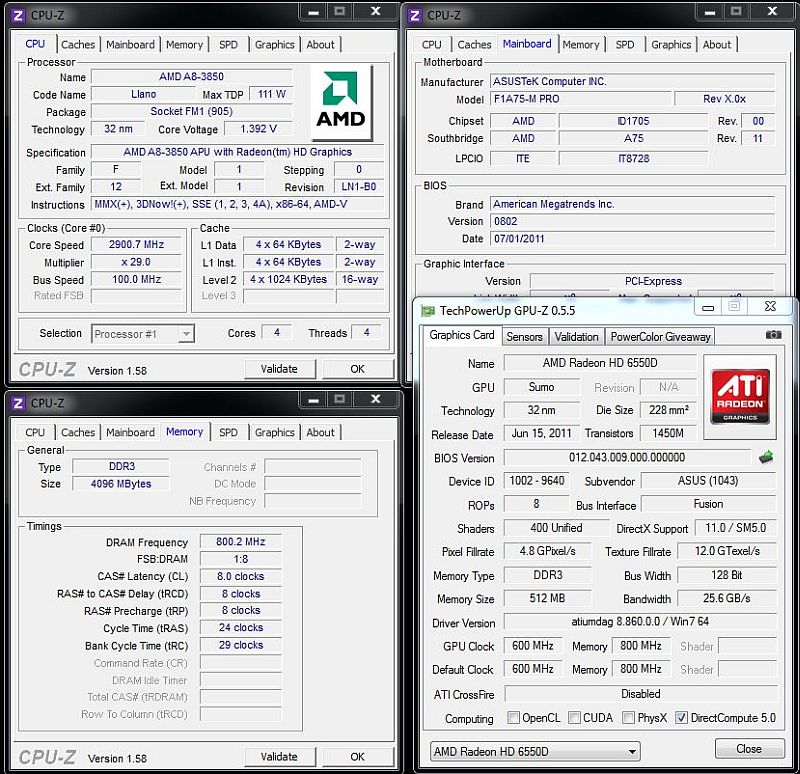This screenshot has width=800, height=774.
Task: Click the CPU-Z icon in the top-left window title bar
Action: pos(18,16)
